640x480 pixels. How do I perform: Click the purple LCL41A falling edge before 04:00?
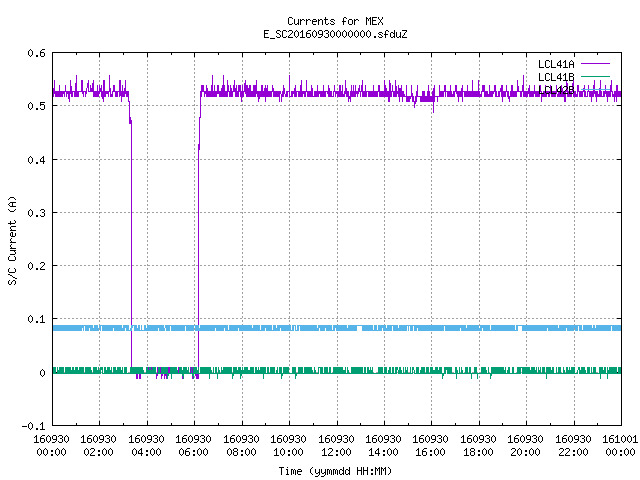coord(131,245)
